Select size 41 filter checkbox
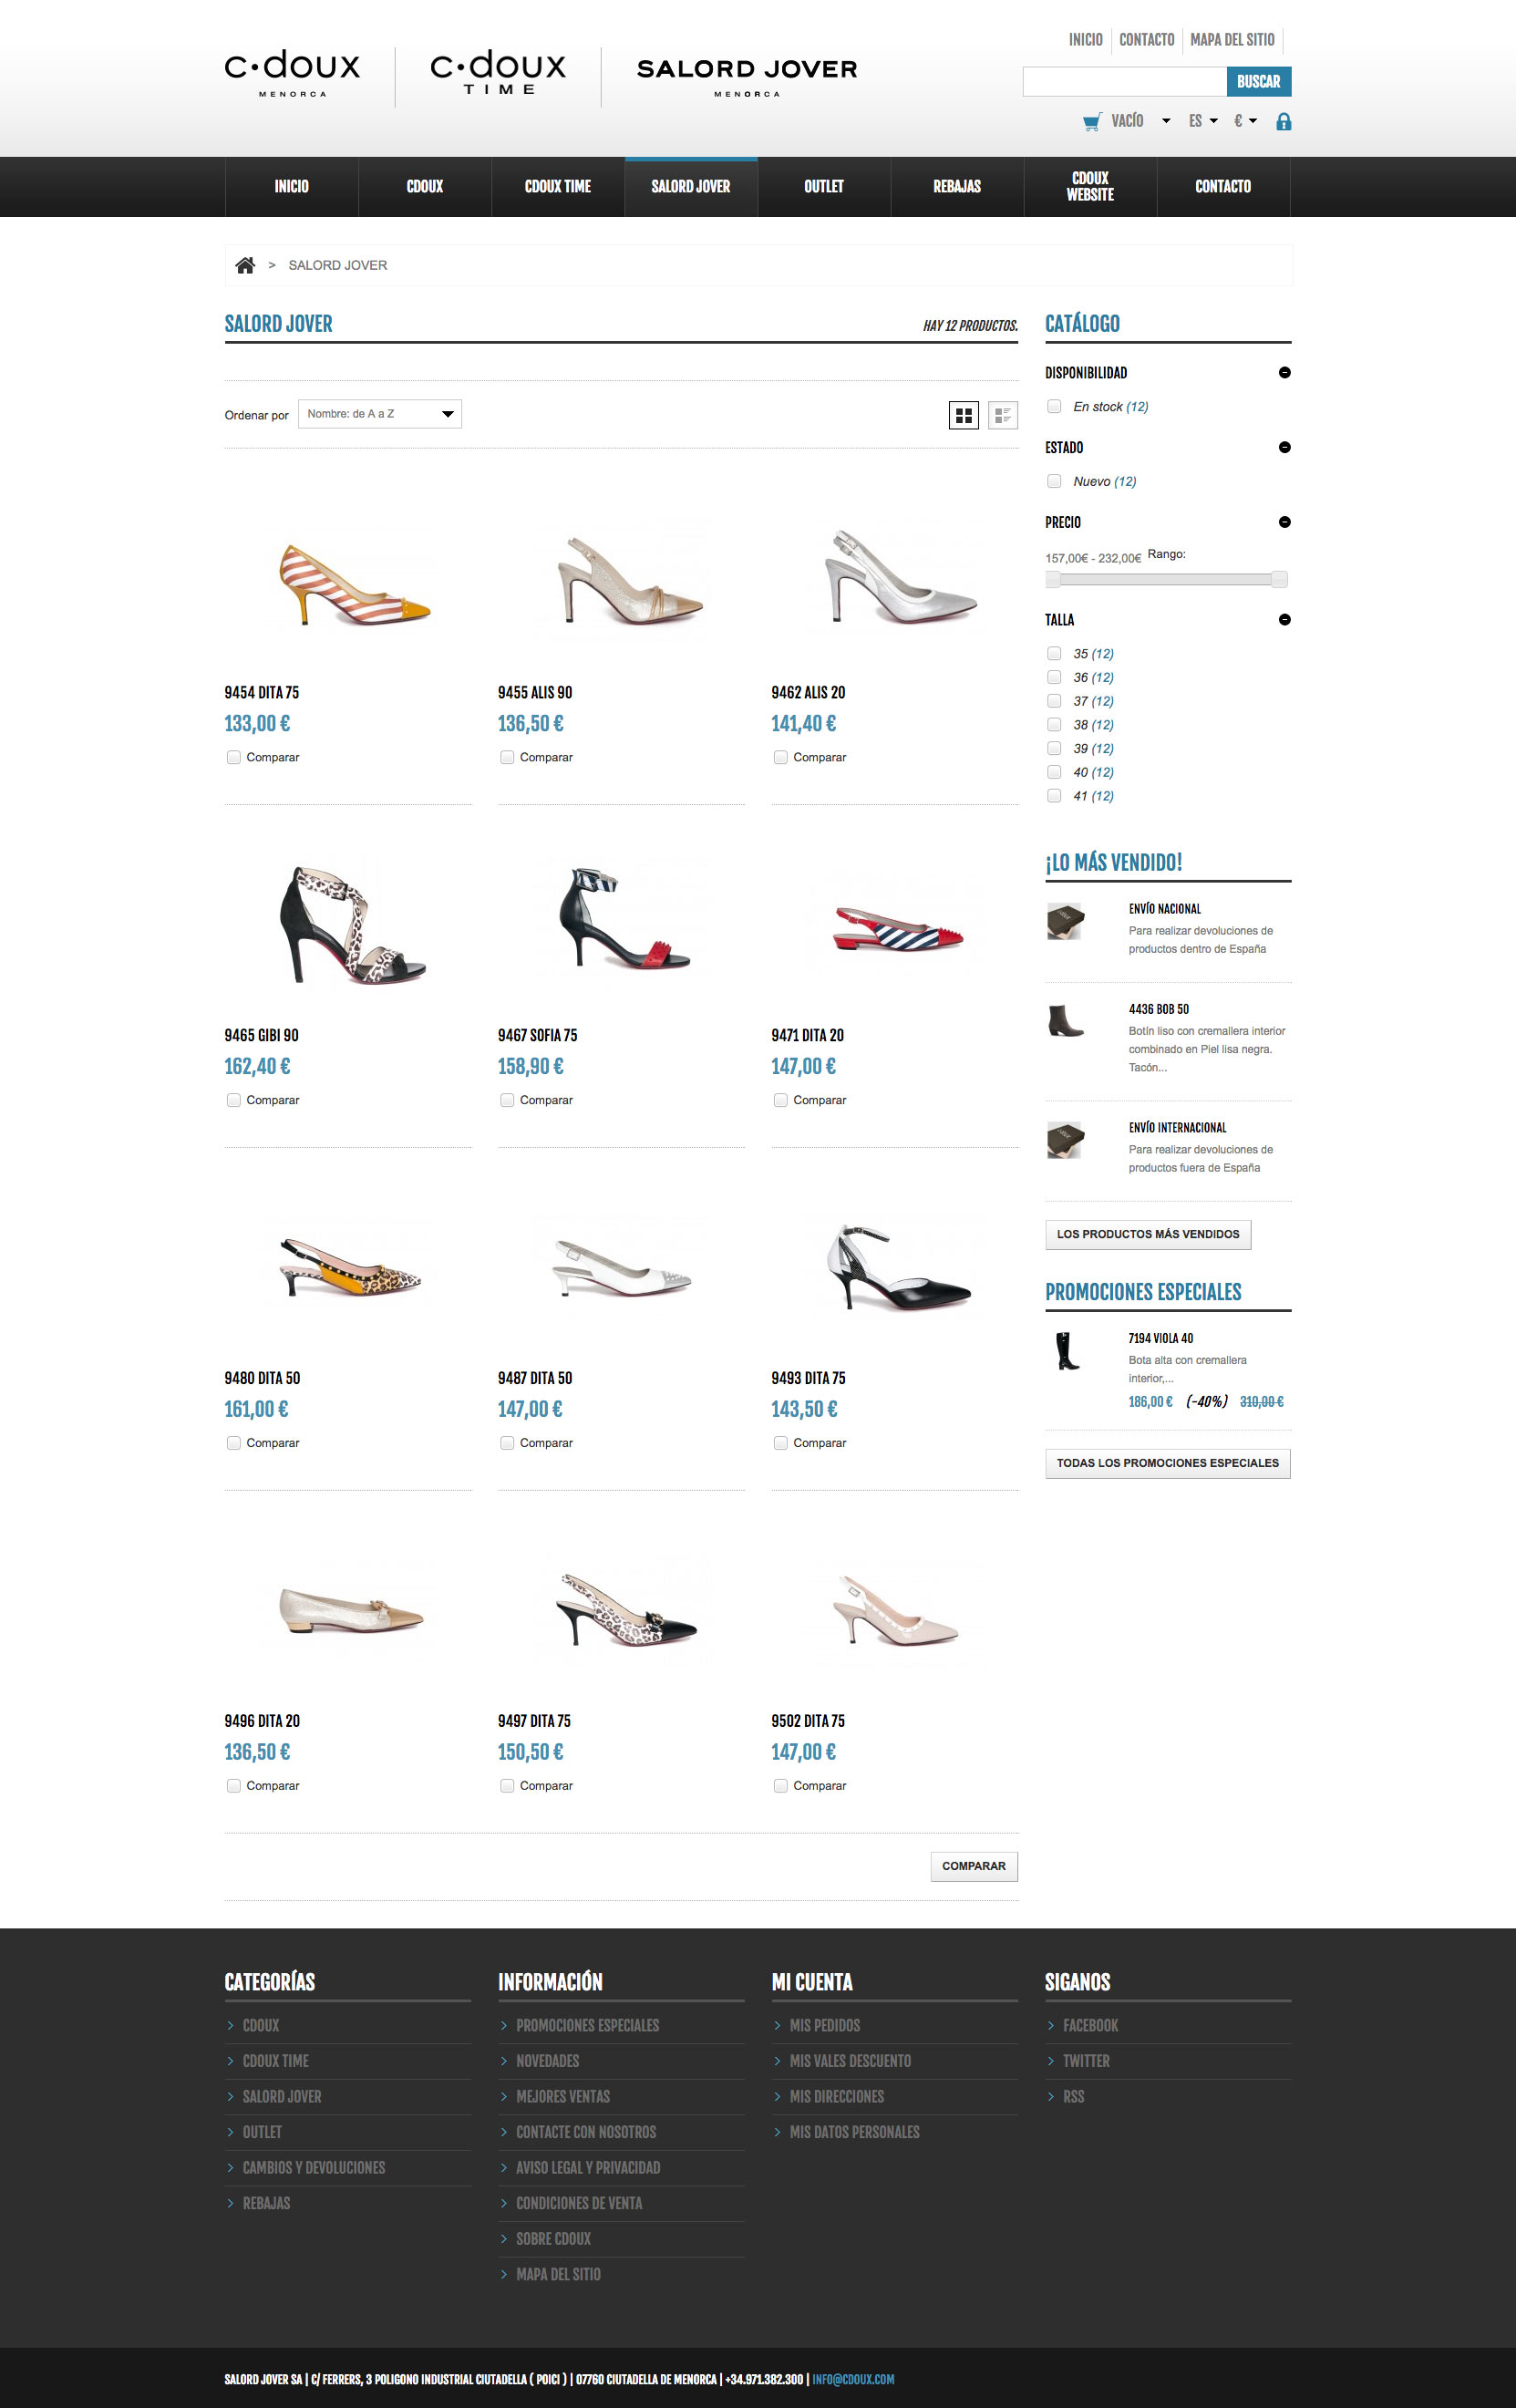This screenshot has width=1516, height=2408. tap(1054, 796)
